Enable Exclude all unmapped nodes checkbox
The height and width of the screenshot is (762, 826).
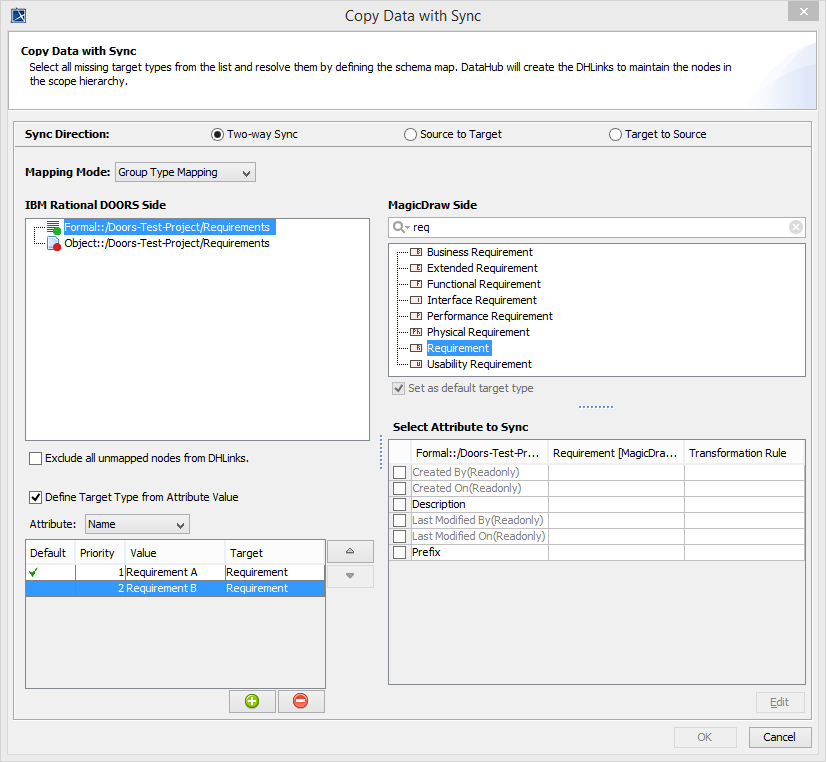[36, 459]
